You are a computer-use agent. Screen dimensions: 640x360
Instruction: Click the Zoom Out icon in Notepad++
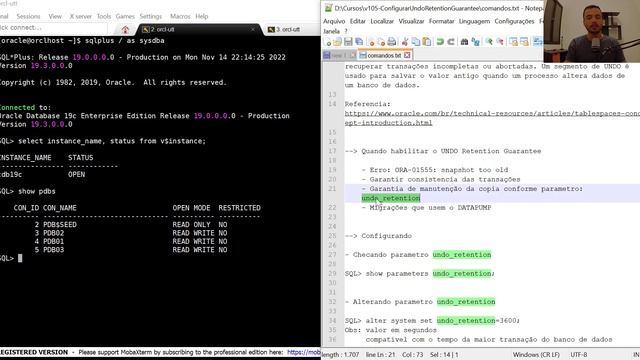point(500,42)
